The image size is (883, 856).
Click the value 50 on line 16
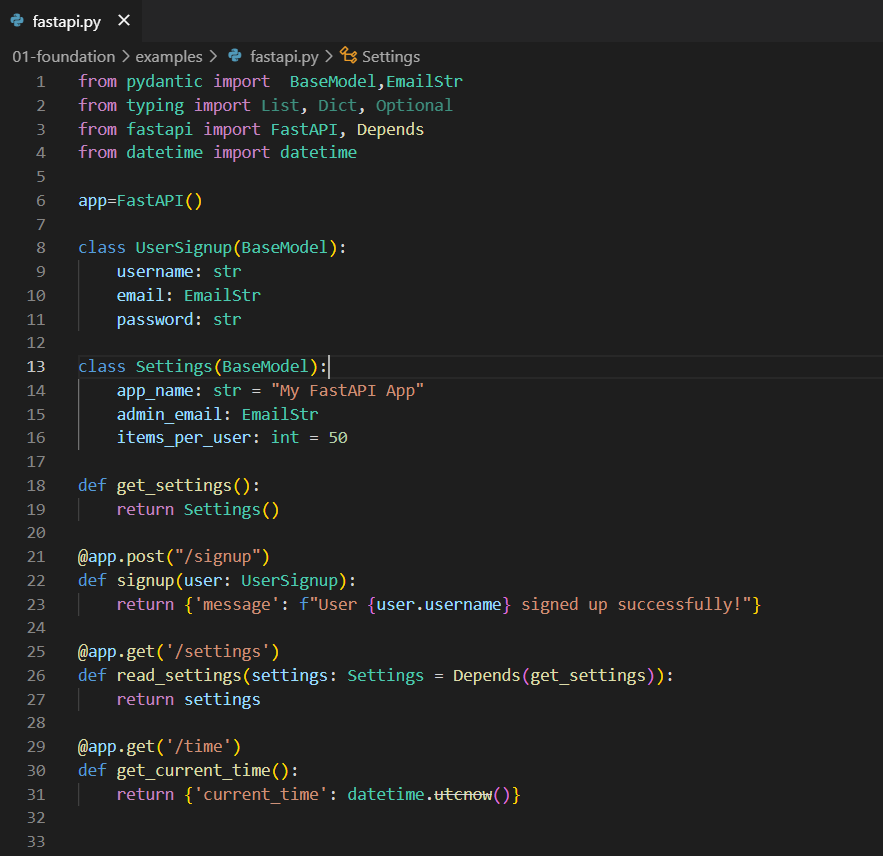click(338, 438)
